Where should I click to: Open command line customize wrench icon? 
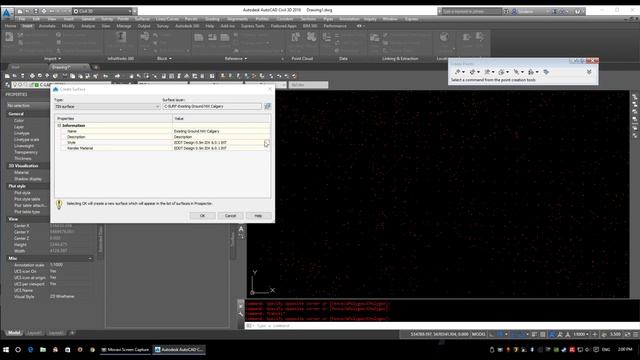241,314
